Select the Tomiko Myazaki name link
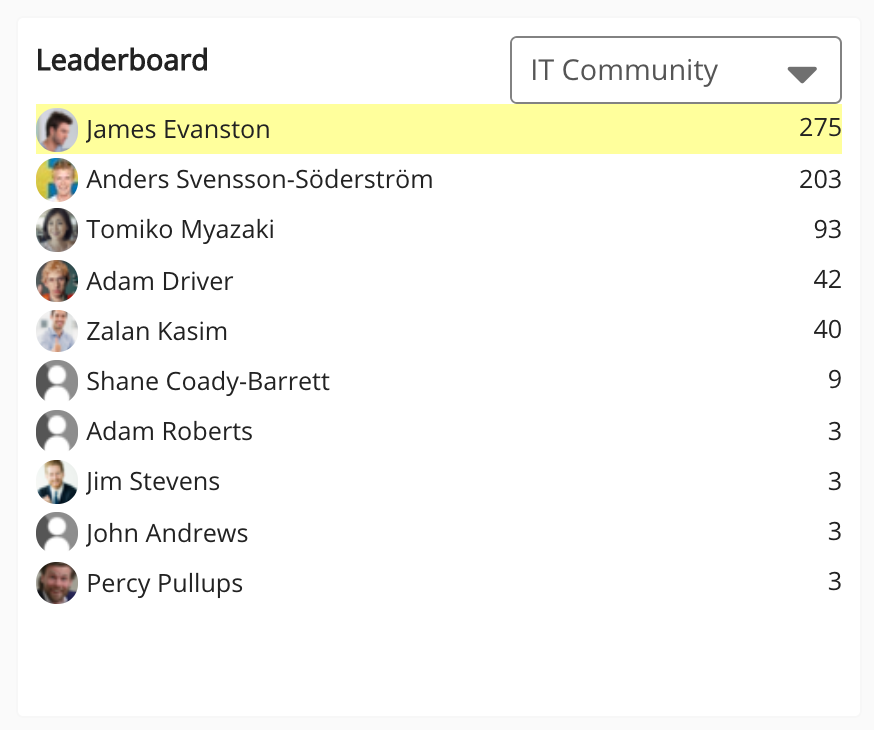Image resolution: width=874 pixels, height=730 pixels. tap(180, 230)
